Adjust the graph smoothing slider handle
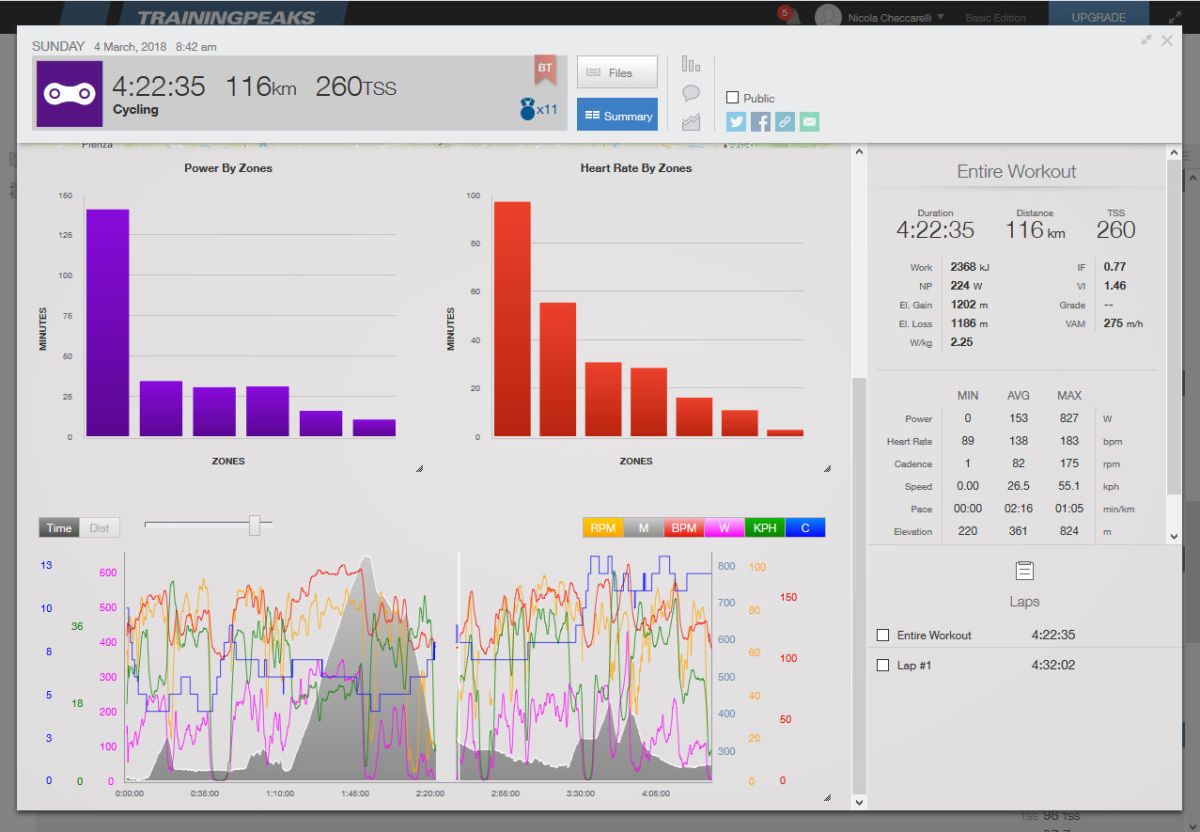 pos(254,525)
